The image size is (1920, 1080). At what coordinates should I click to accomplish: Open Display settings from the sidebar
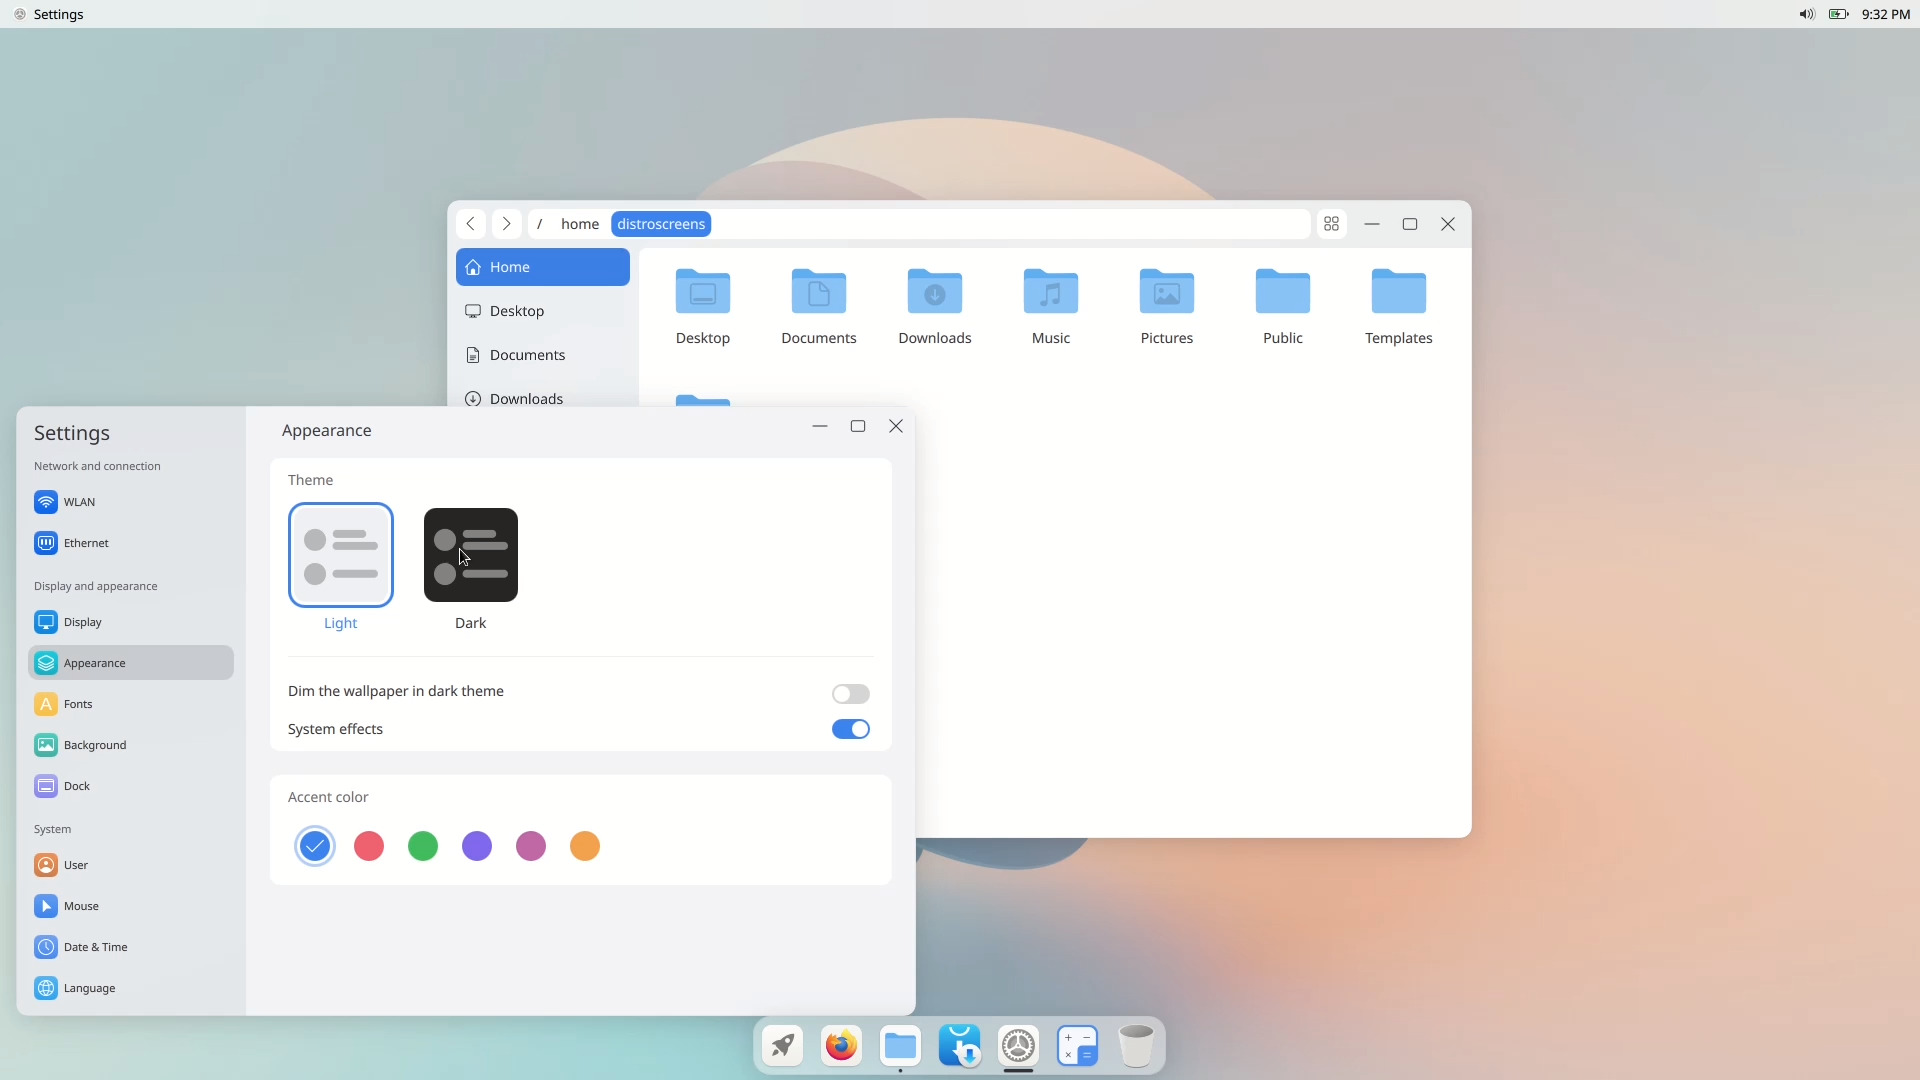point(81,621)
